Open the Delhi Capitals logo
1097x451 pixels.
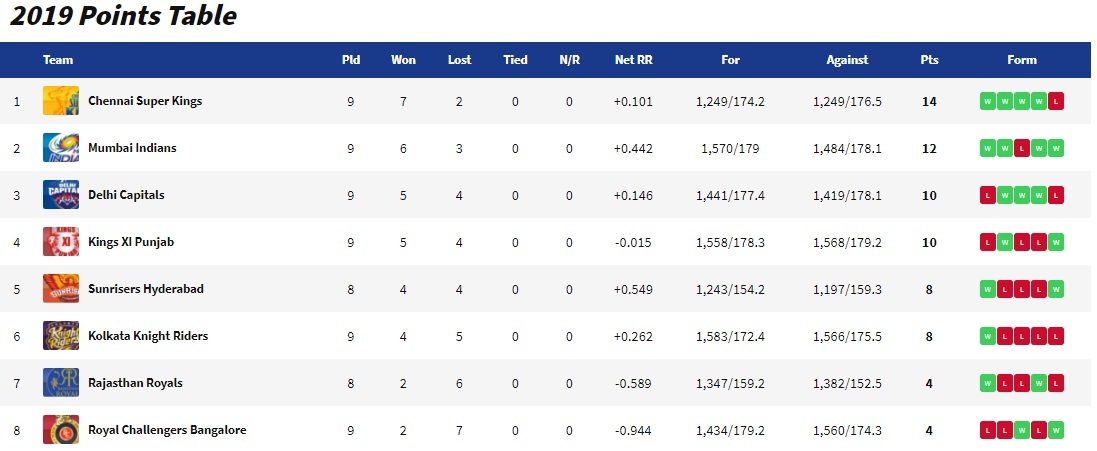click(x=61, y=194)
